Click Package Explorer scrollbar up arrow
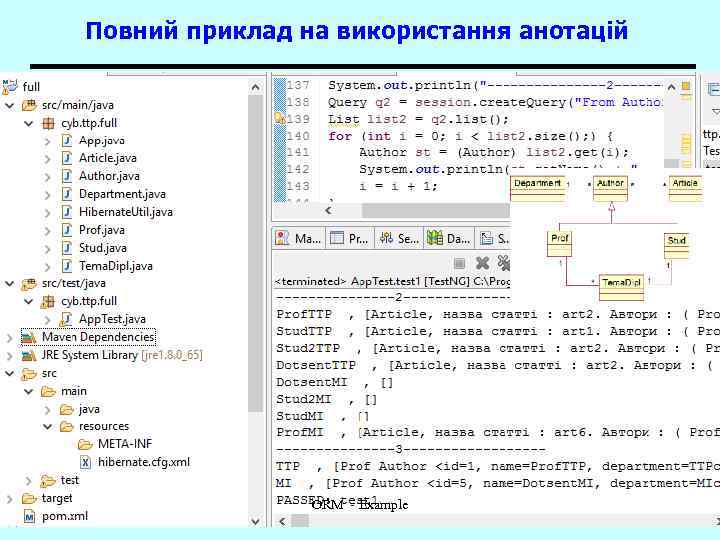720x540 pixels. coord(256,87)
